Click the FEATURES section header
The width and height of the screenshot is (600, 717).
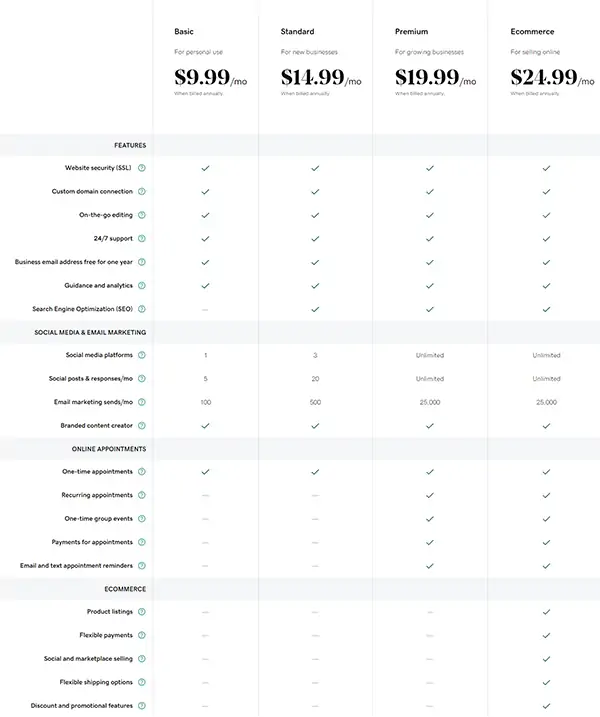(x=130, y=145)
